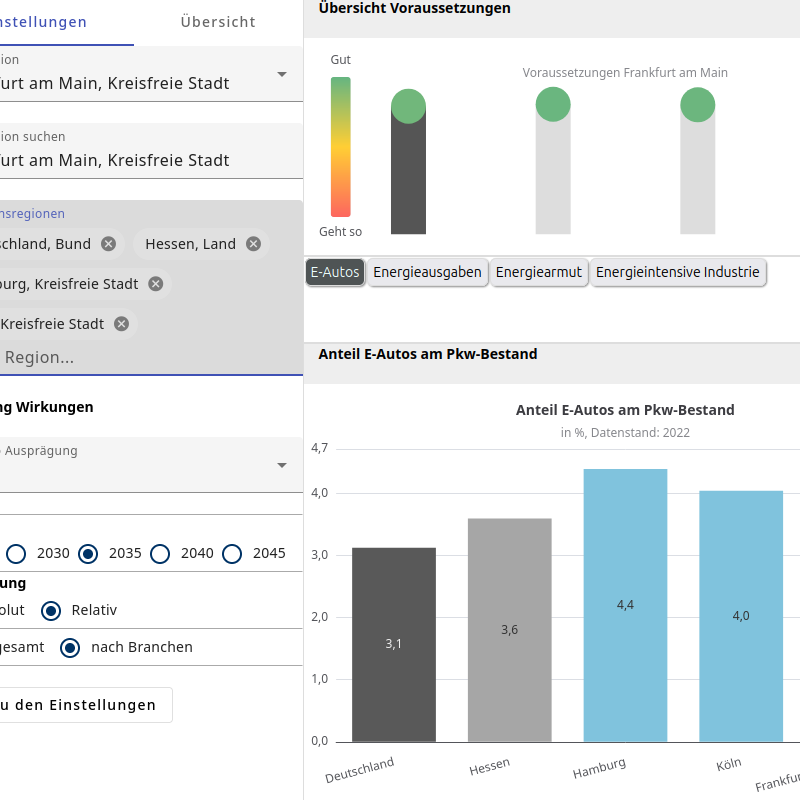Remove the chip below the Hamburg chip
Viewport: 800px width, 800px height.
click(x=121, y=324)
